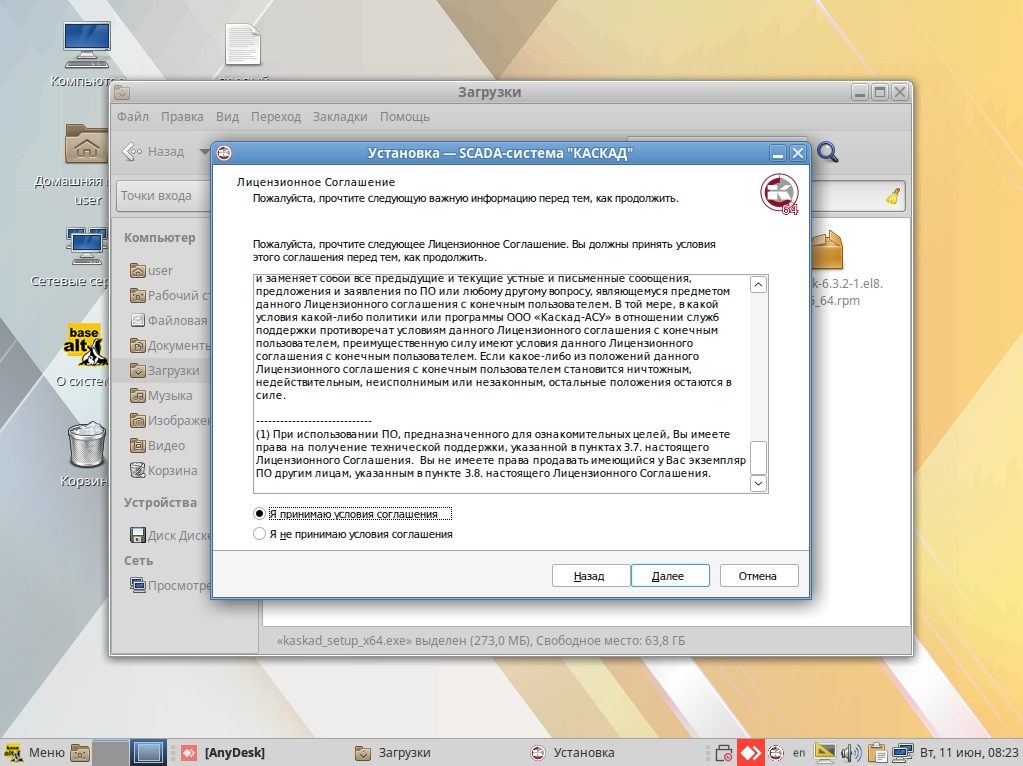Open the Файл menu
Screen dimensions: 1023x766
click(x=132, y=117)
